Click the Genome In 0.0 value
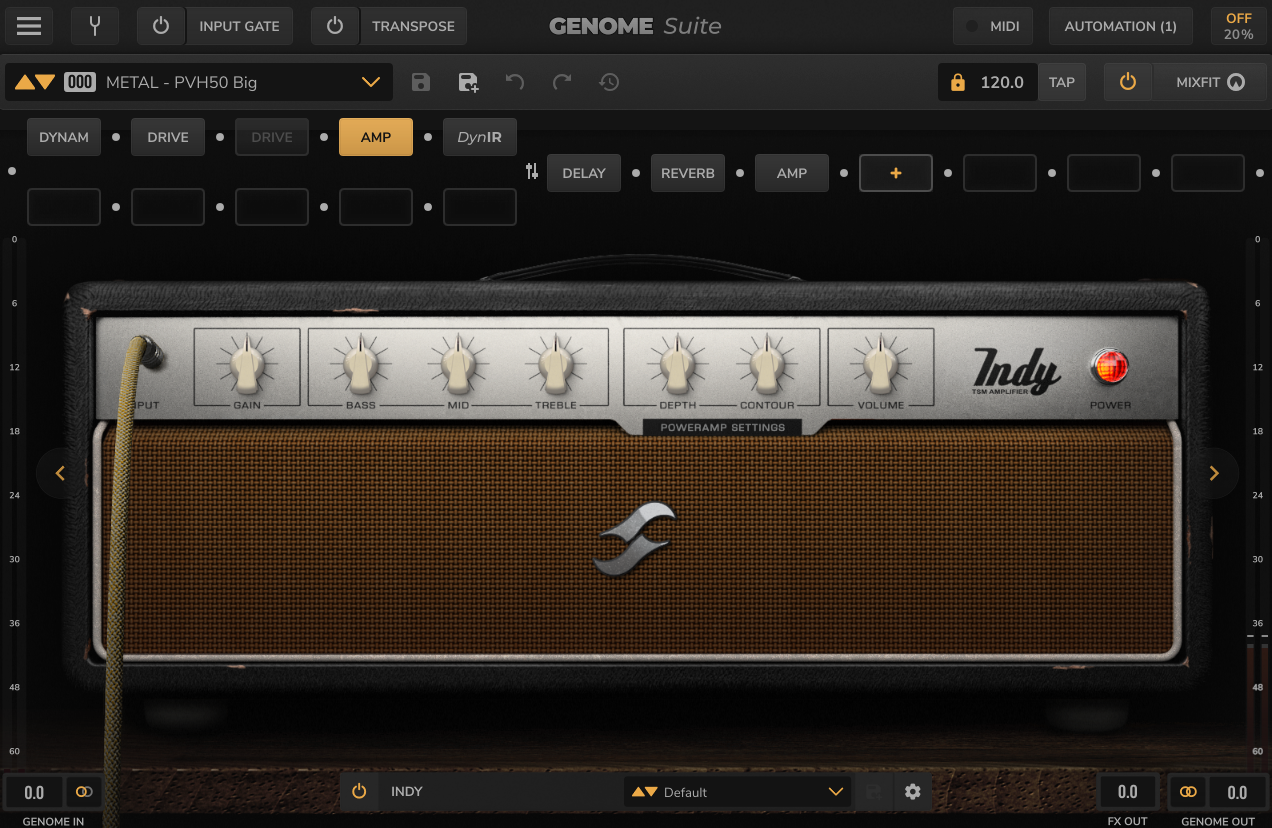Screen dimensions: 1272x828 point(34,792)
